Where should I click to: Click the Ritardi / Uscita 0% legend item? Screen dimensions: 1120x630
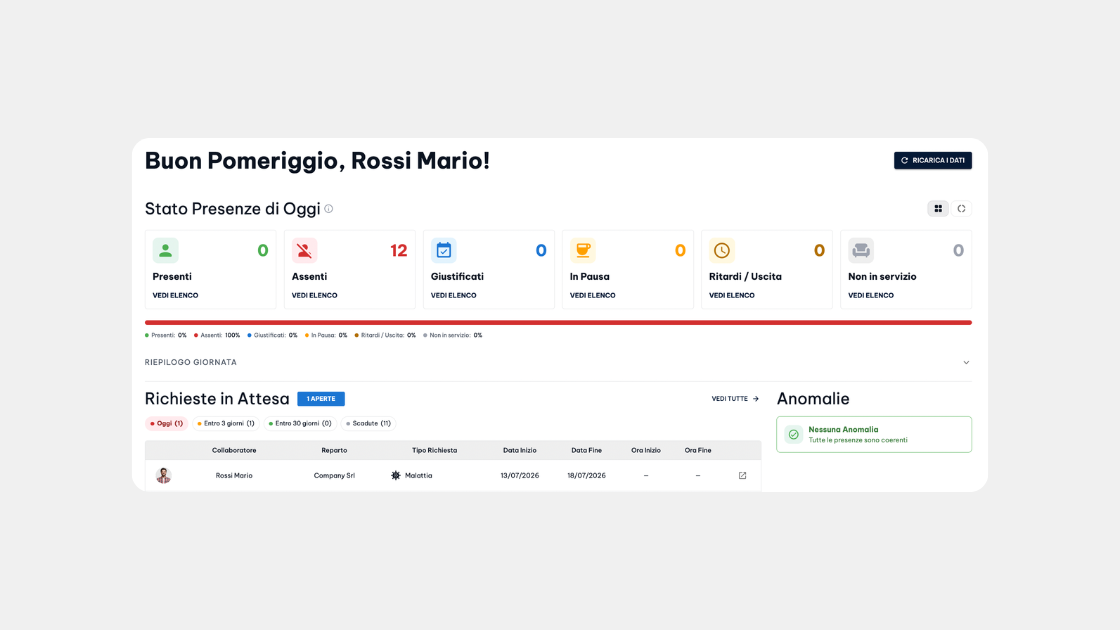(385, 335)
